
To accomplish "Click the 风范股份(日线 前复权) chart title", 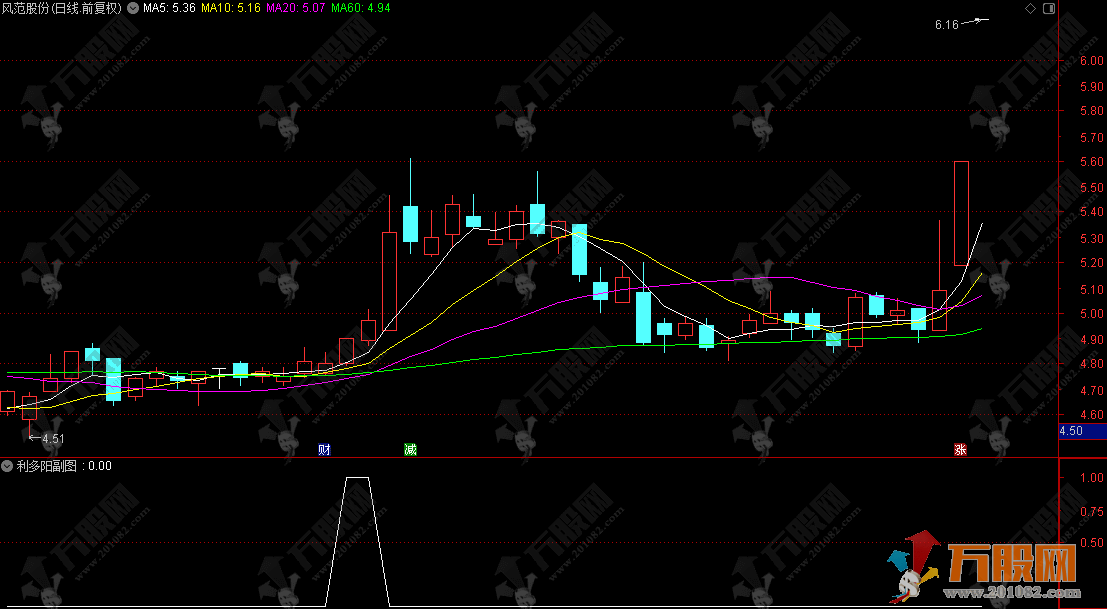I will coord(62,8).
